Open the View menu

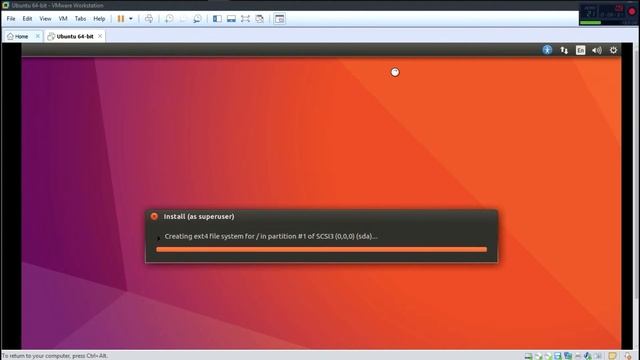coord(45,19)
